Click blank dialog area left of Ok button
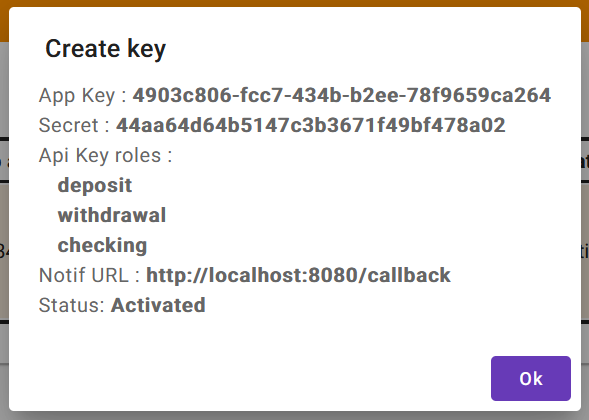Screen dimensions: 589x420 (x=248, y=378)
